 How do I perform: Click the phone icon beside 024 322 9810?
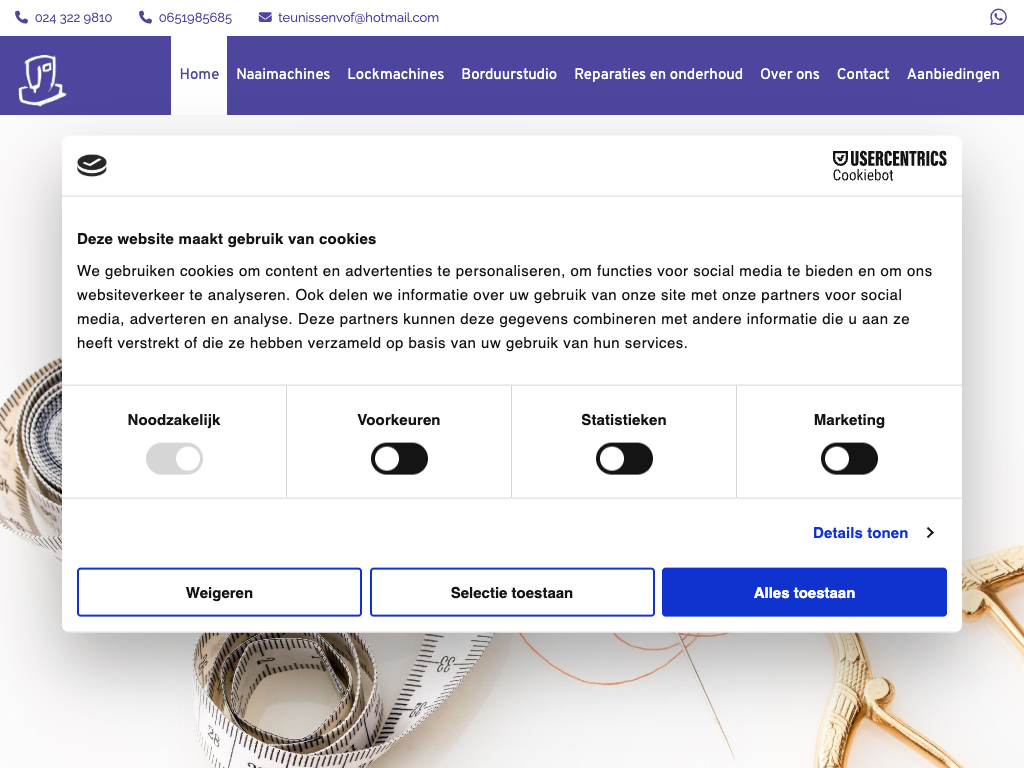(21, 17)
